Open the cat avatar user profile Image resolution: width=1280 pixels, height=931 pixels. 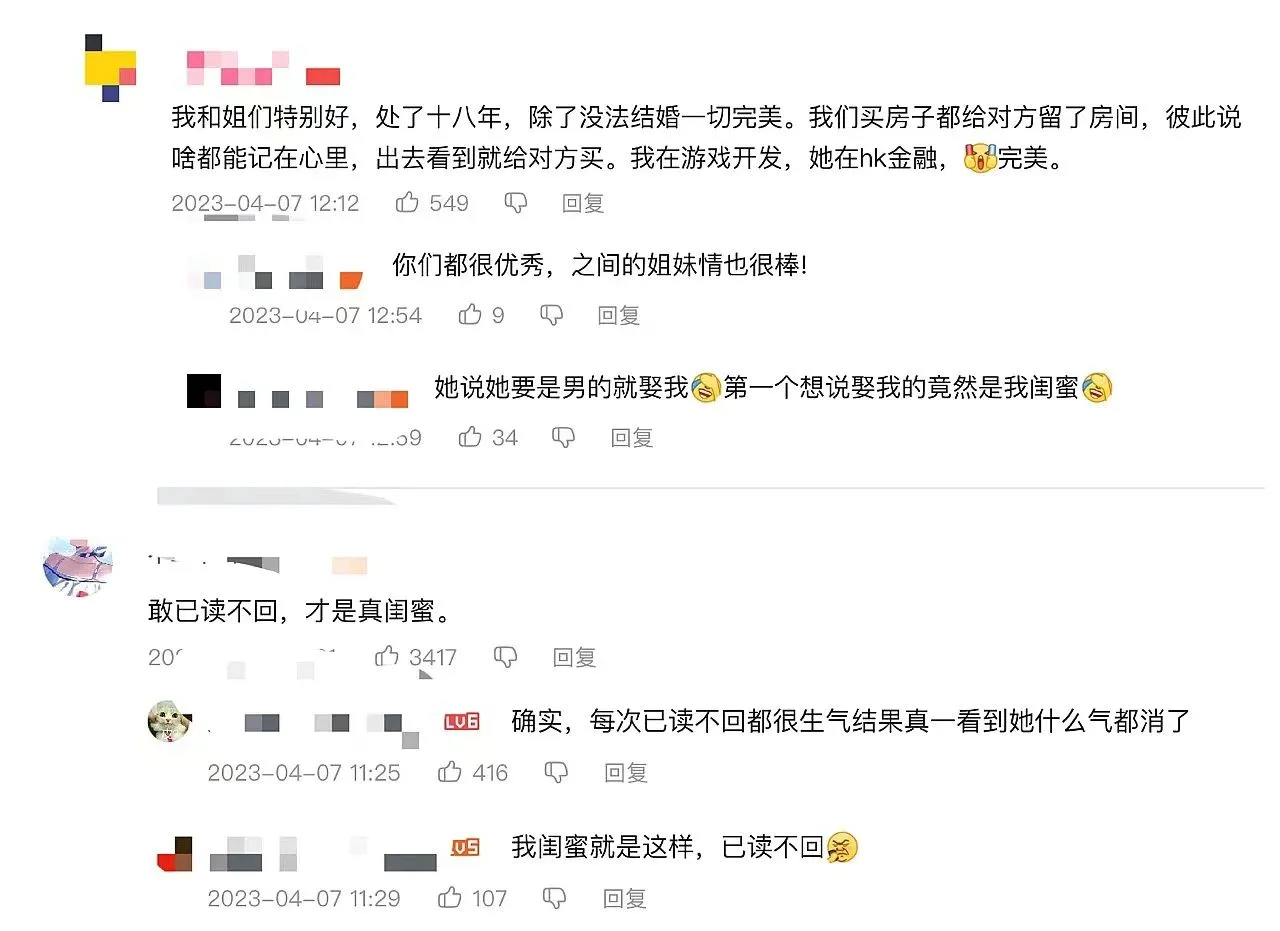170,720
